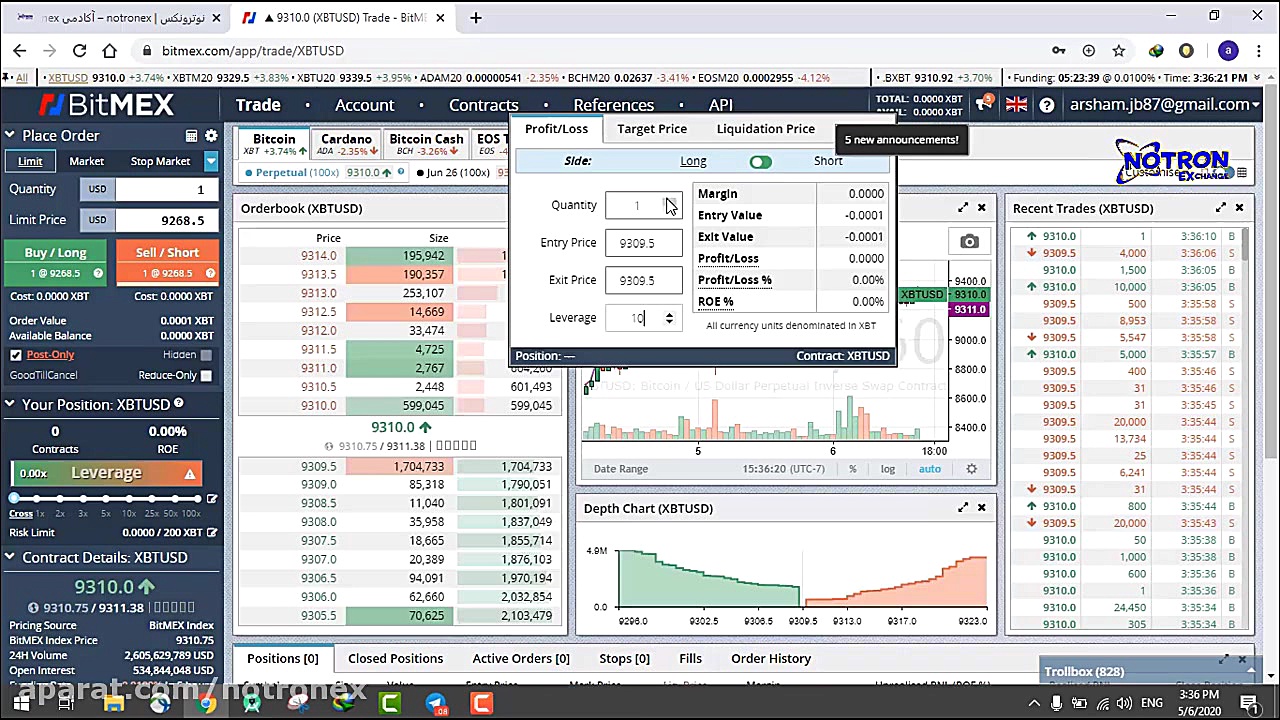Open Place Order settings gear
Screen dimensions: 1280x720
tap(211, 136)
